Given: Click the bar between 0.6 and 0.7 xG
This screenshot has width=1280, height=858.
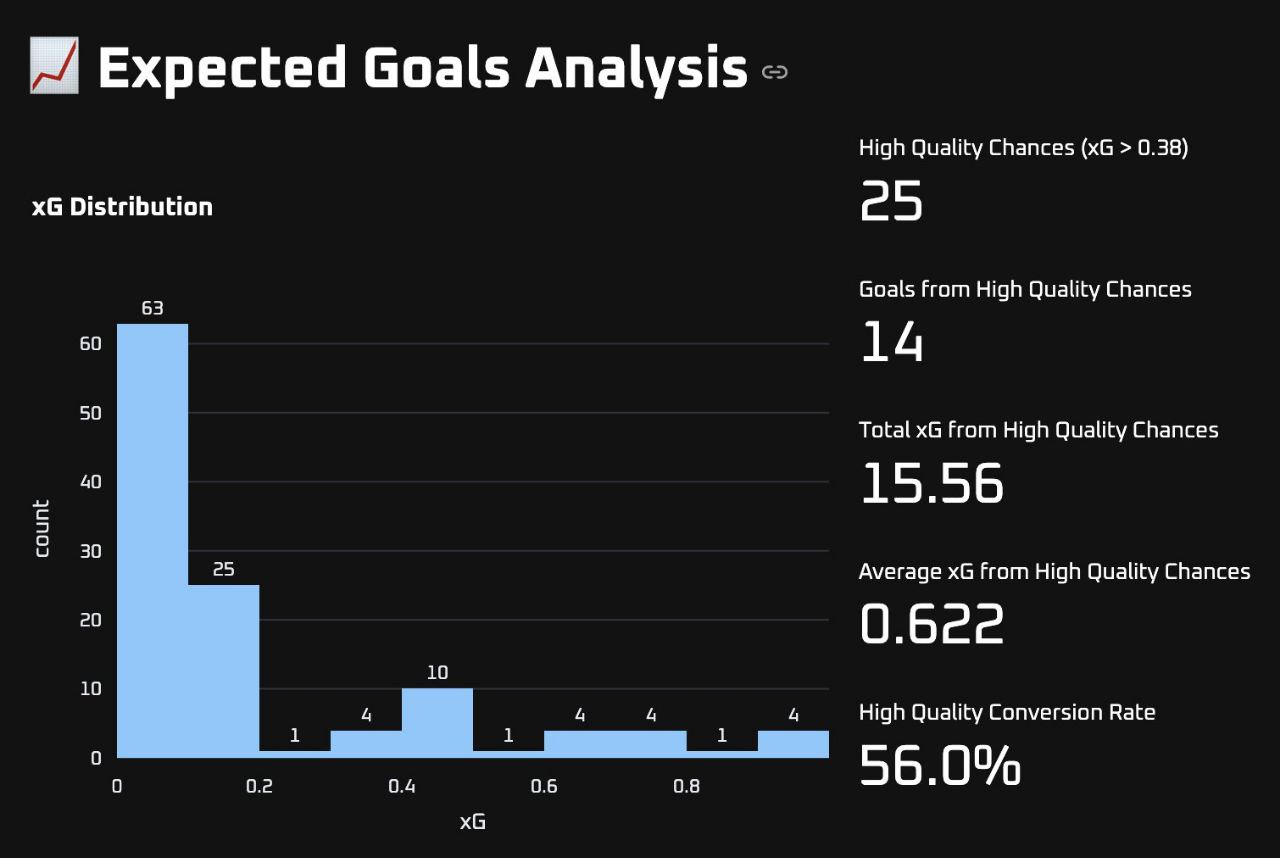Looking at the screenshot, I should point(579,744).
